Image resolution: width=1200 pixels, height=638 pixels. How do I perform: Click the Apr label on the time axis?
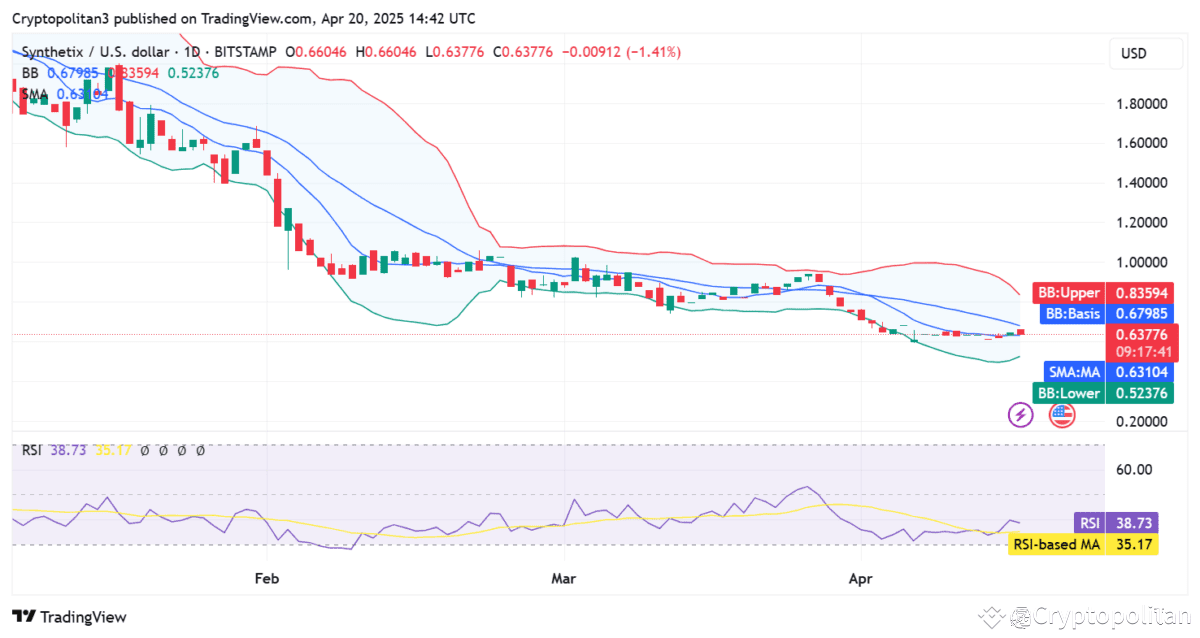tap(860, 578)
